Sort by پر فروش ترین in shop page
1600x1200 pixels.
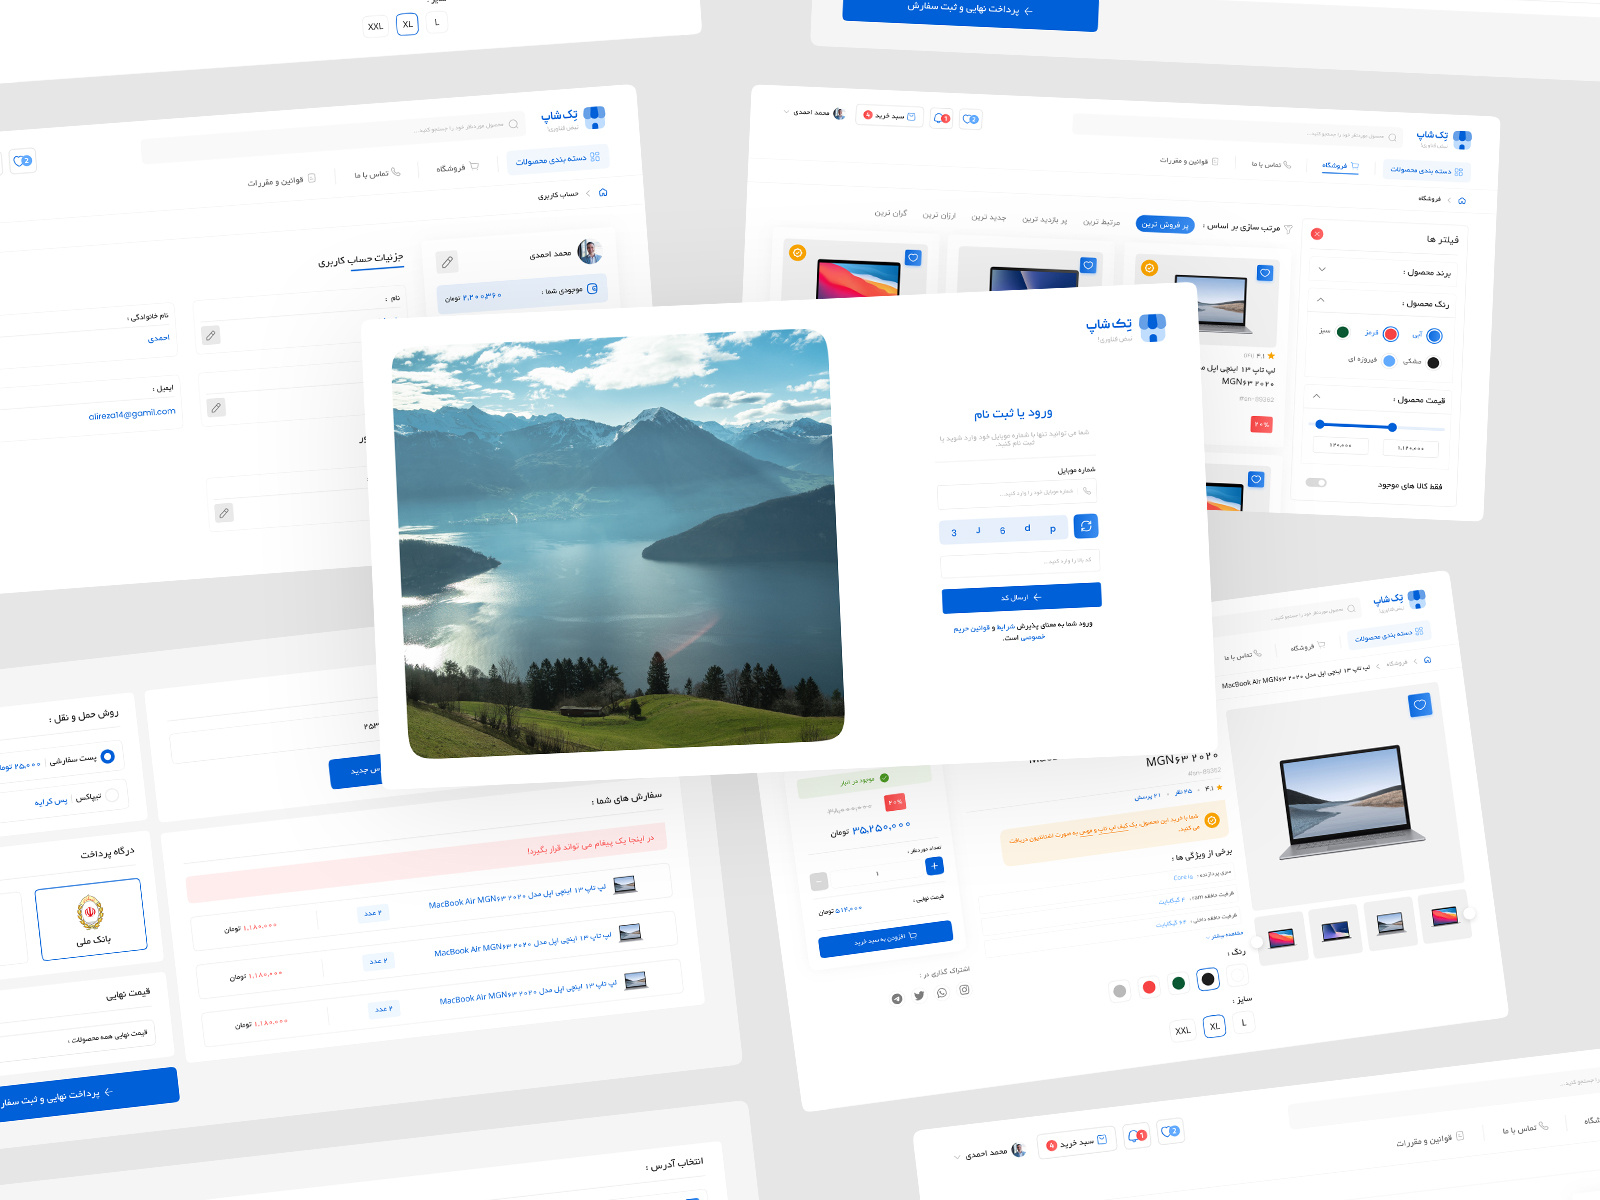click(x=1165, y=224)
